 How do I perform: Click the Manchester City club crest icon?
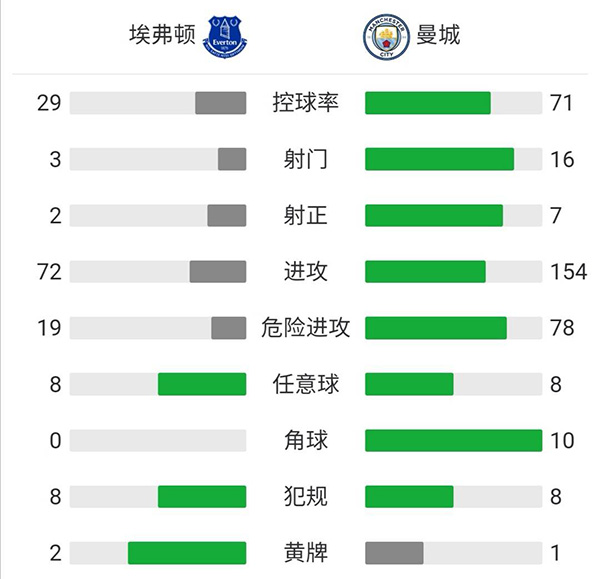coord(381,36)
